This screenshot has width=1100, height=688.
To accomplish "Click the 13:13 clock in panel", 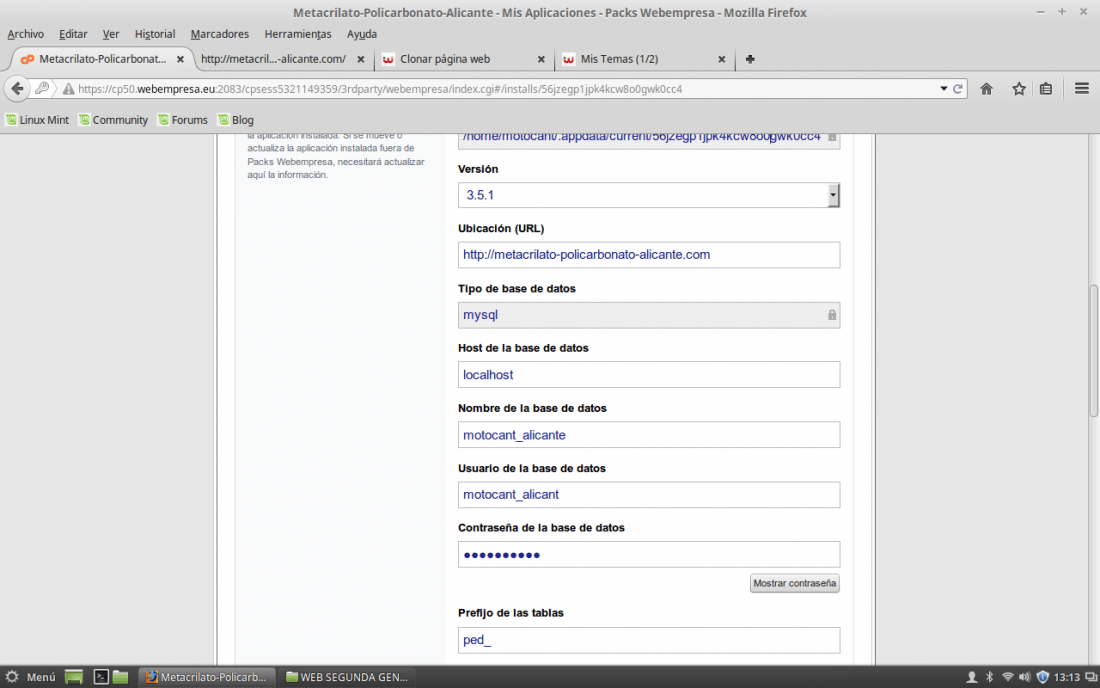I will pyautogui.click(x=1066, y=677).
